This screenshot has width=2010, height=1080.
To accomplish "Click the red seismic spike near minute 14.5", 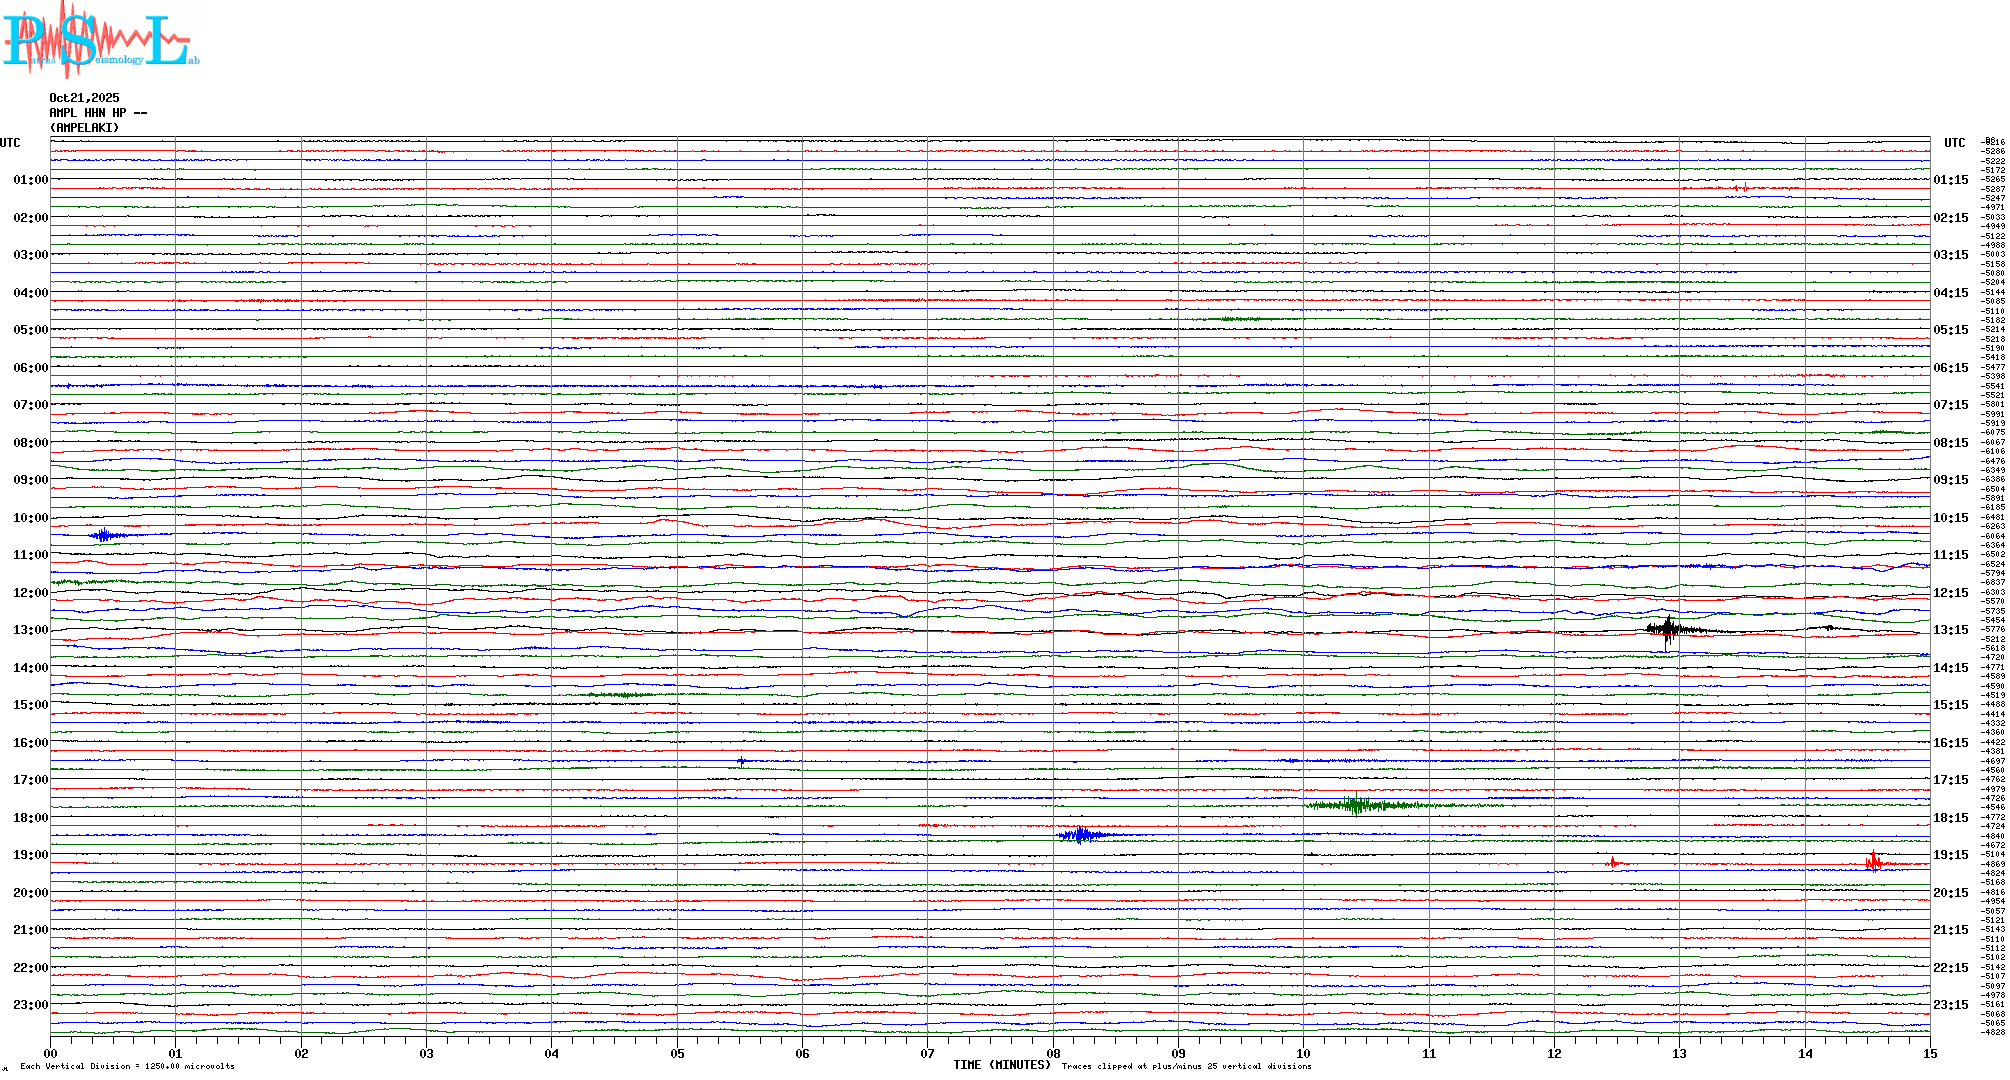I will 1873,862.
